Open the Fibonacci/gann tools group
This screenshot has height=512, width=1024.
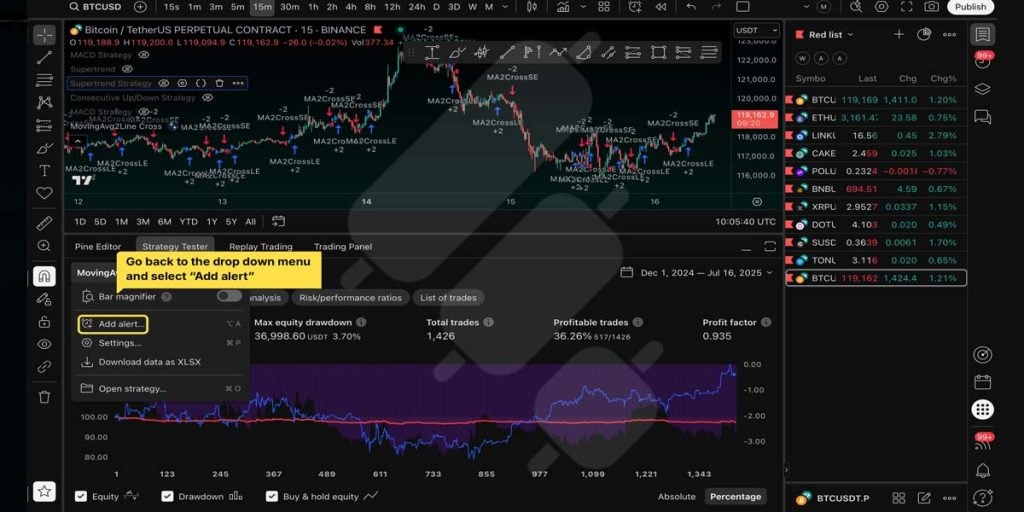pos(44,80)
